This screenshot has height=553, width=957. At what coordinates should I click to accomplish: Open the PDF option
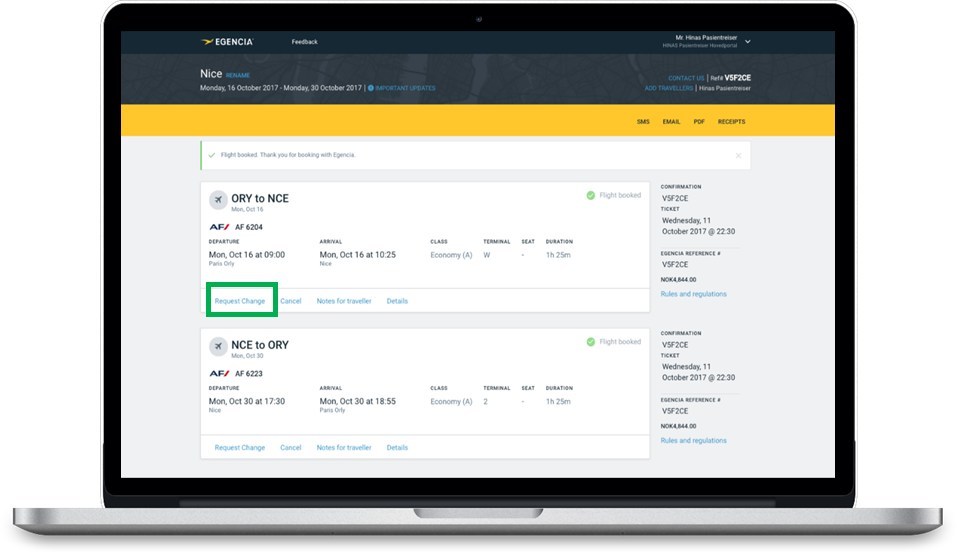click(699, 122)
